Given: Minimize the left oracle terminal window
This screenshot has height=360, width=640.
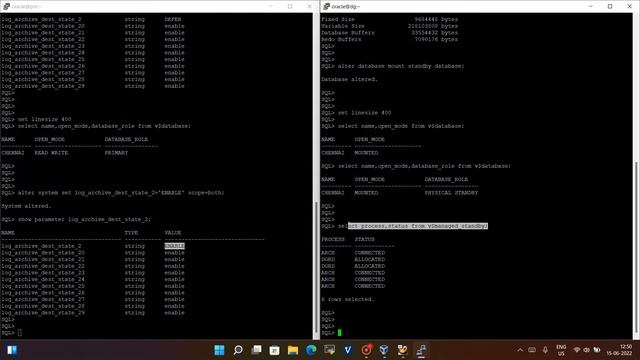Looking at the screenshot, I should 271,7.
